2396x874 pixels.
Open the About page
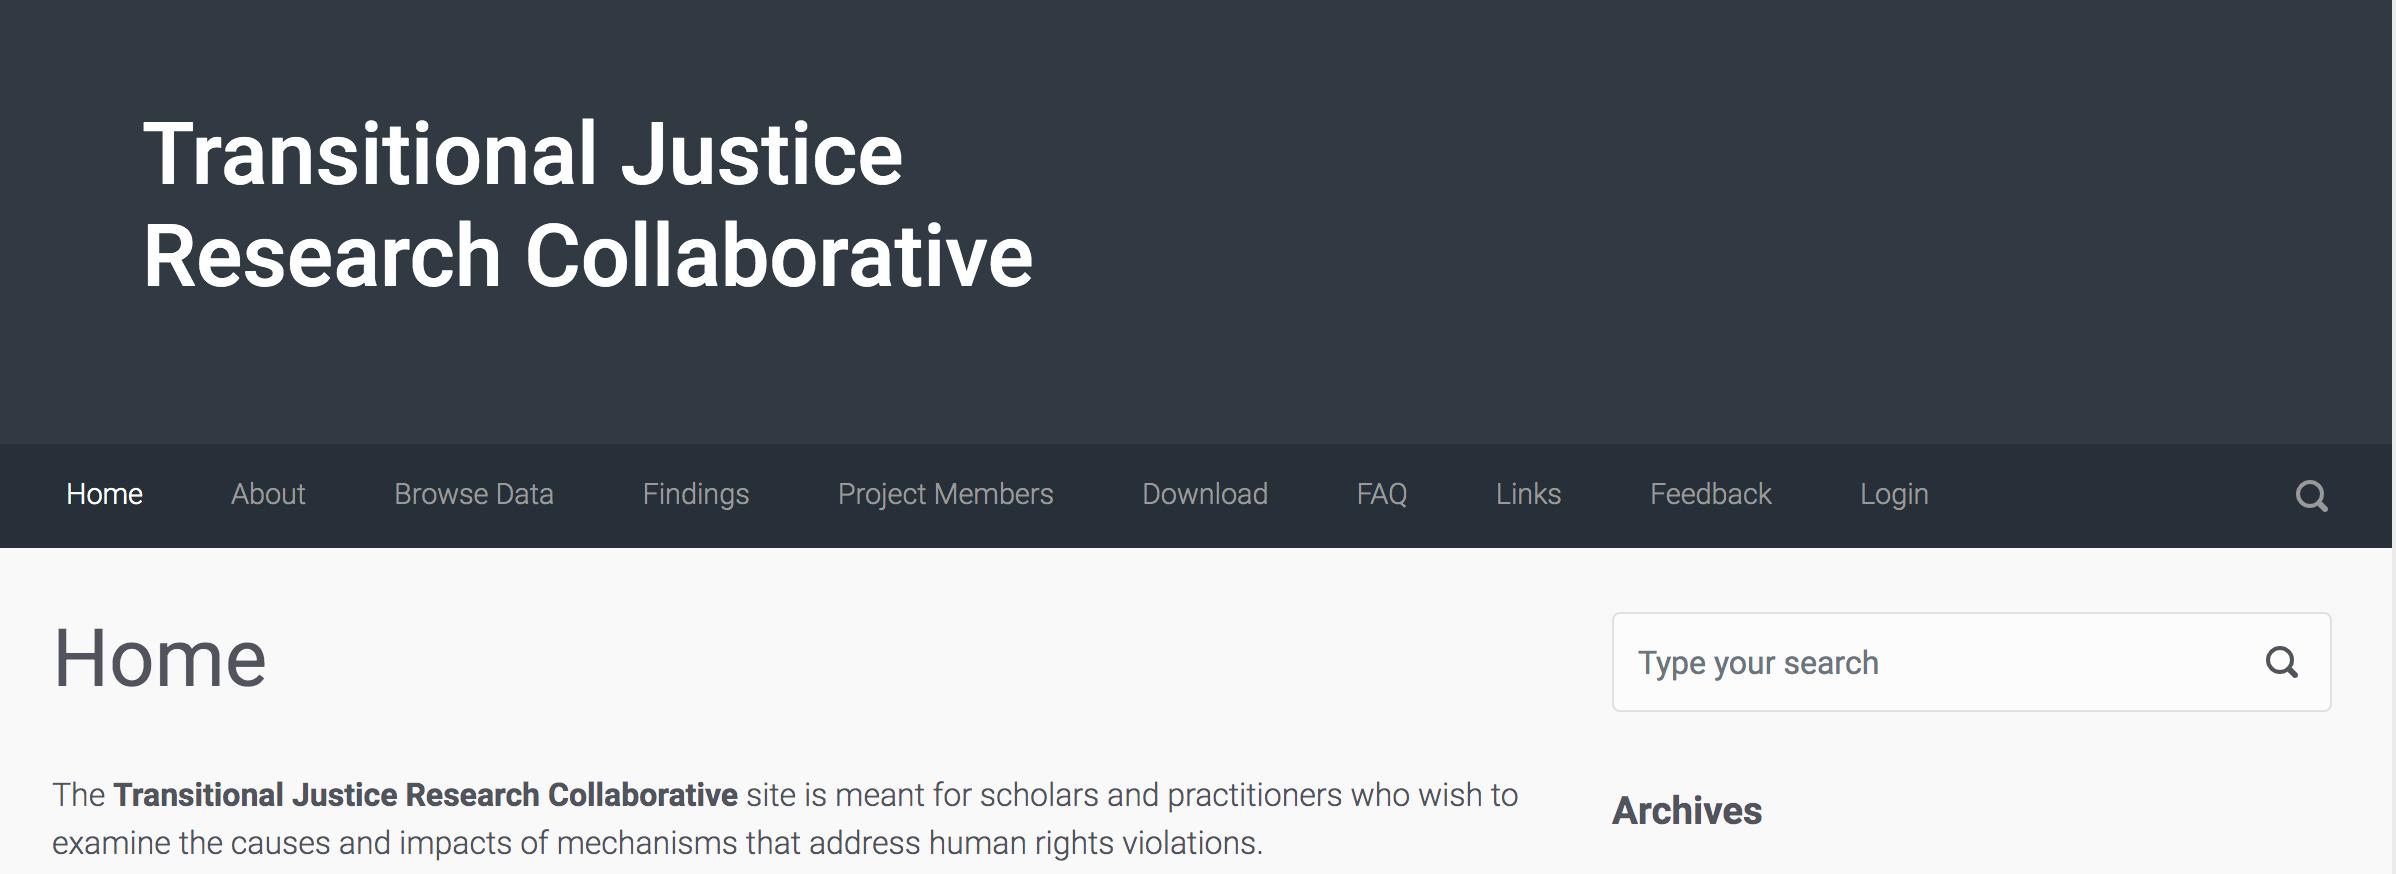[268, 494]
